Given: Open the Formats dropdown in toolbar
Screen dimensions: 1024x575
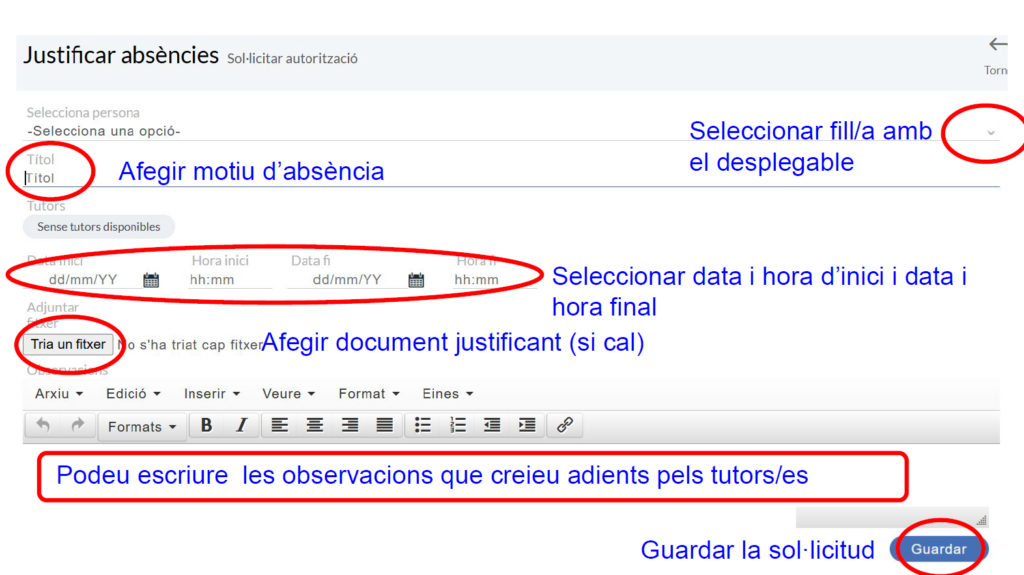Looking at the screenshot, I should 141,426.
